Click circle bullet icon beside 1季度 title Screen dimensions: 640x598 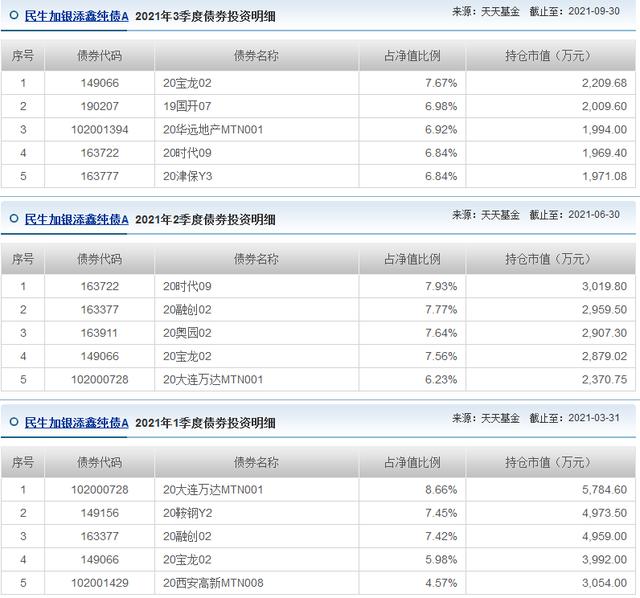[x=14, y=422]
